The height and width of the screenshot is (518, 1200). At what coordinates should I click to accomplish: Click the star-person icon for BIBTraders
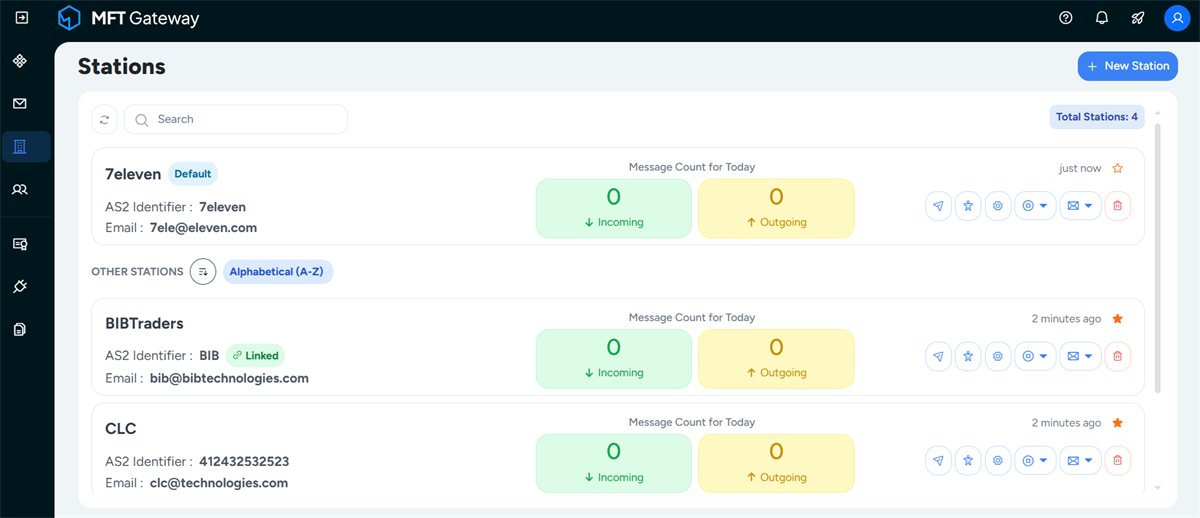pos(968,356)
